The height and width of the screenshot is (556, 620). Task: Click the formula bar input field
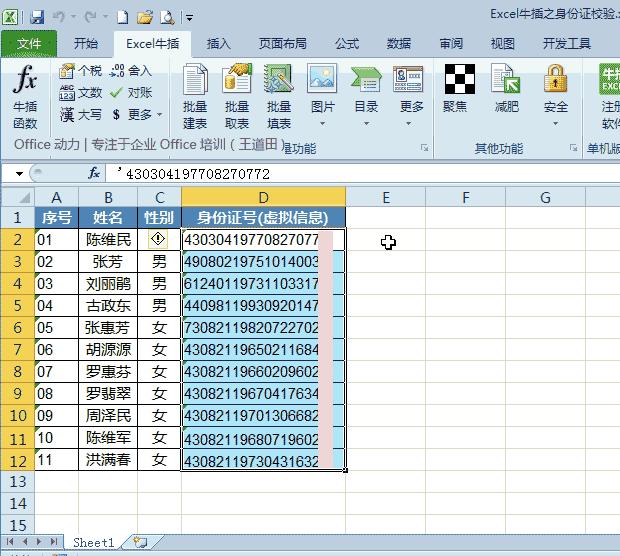[360, 173]
